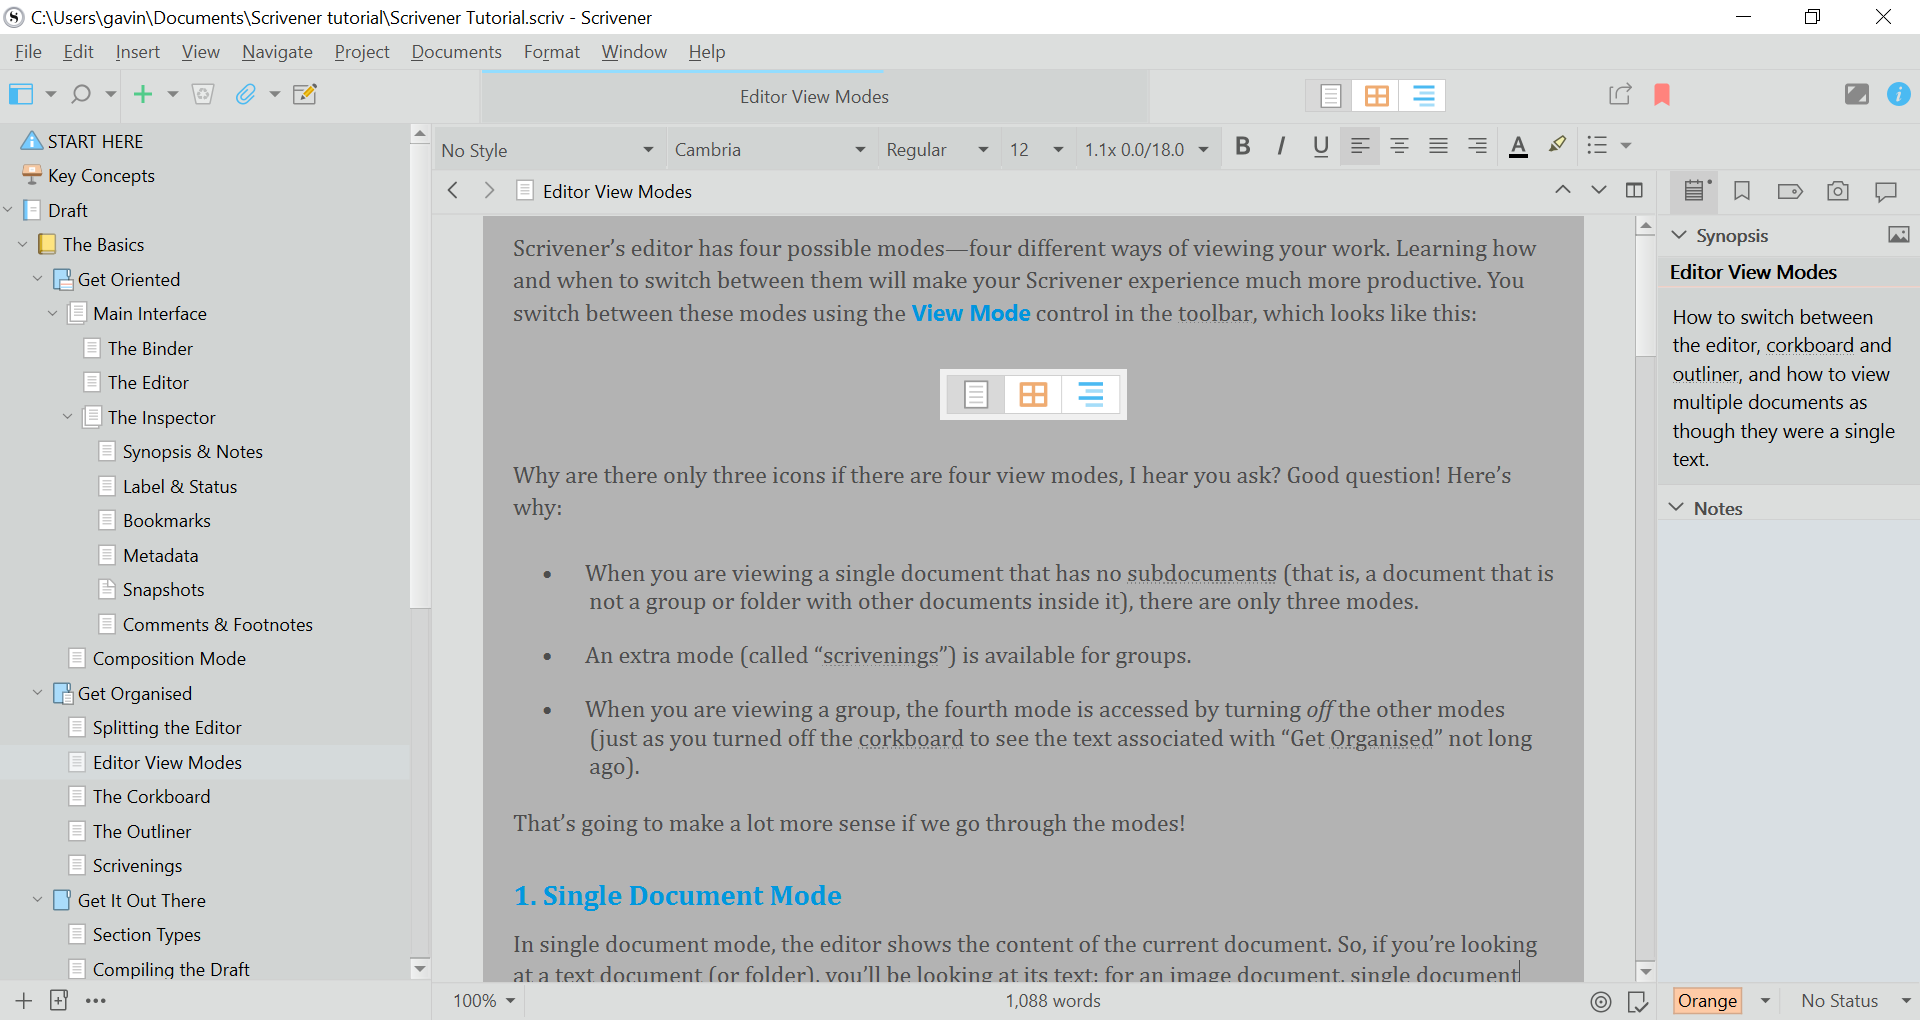The height and width of the screenshot is (1020, 1920).
Task: Open the Cambria font dropdown
Action: [x=769, y=150]
